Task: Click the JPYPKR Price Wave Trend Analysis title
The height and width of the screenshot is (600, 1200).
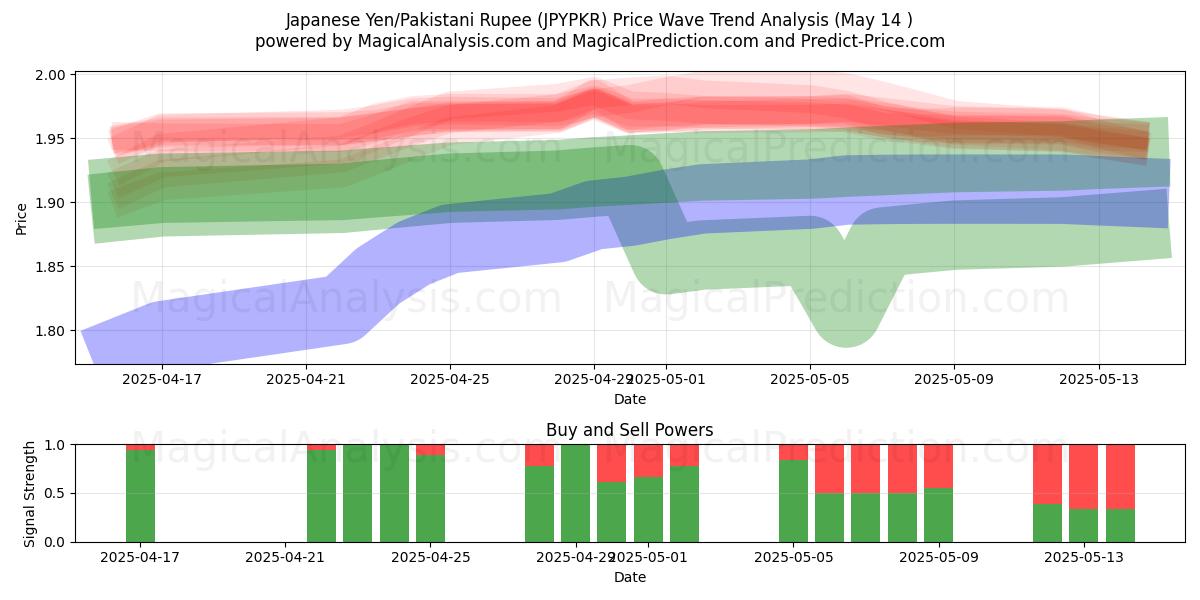Action: (x=599, y=20)
